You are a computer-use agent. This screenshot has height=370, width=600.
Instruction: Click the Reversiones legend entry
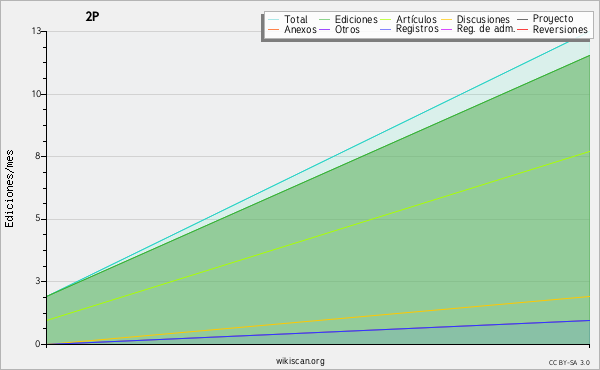tap(553, 29)
